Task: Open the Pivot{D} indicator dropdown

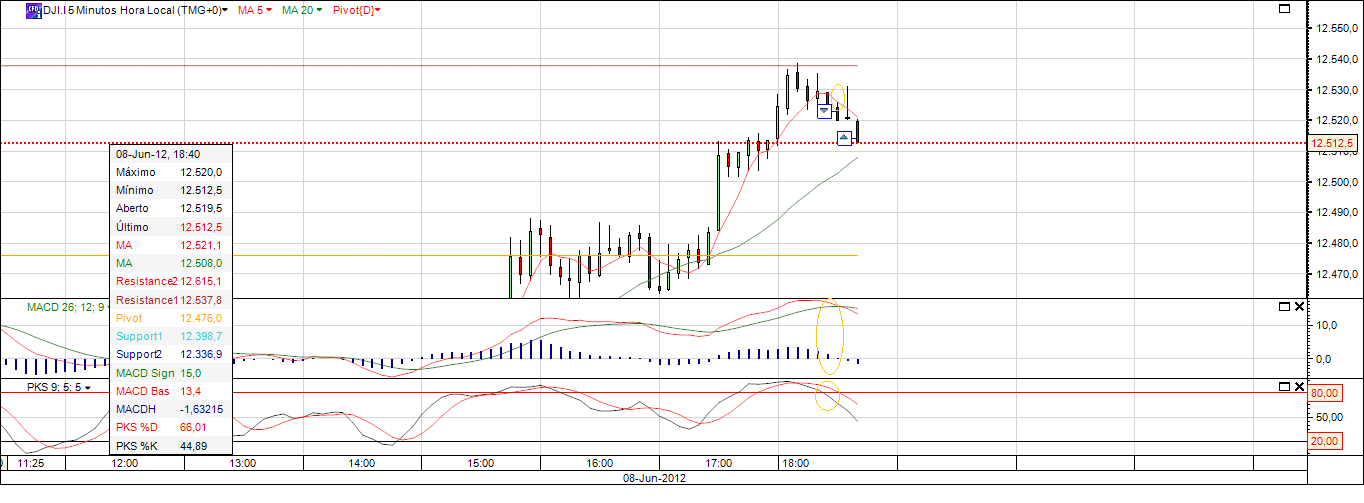Action: click(x=378, y=10)
